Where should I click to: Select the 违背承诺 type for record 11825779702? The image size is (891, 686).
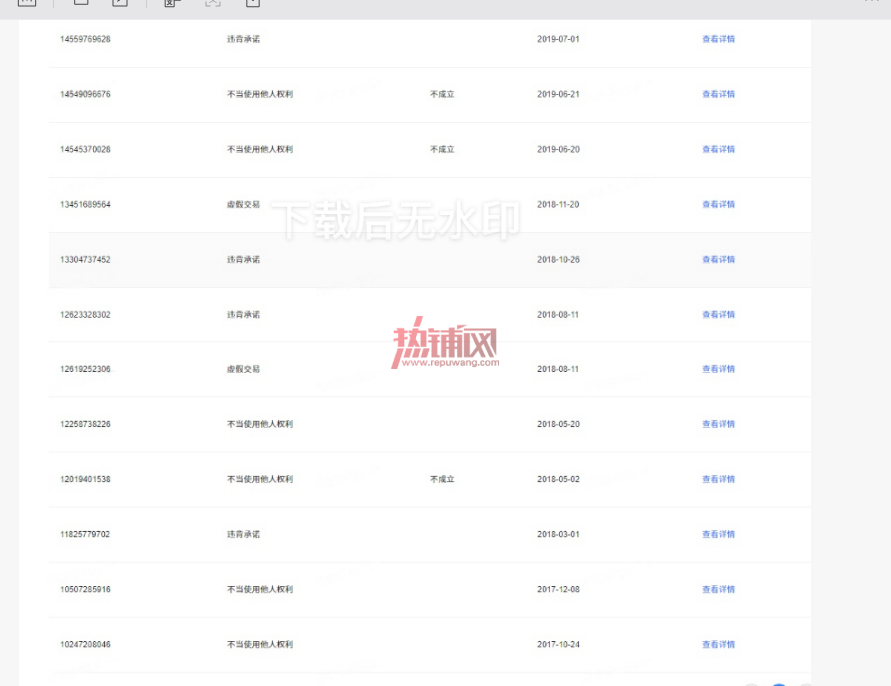(x=243, y=535)
